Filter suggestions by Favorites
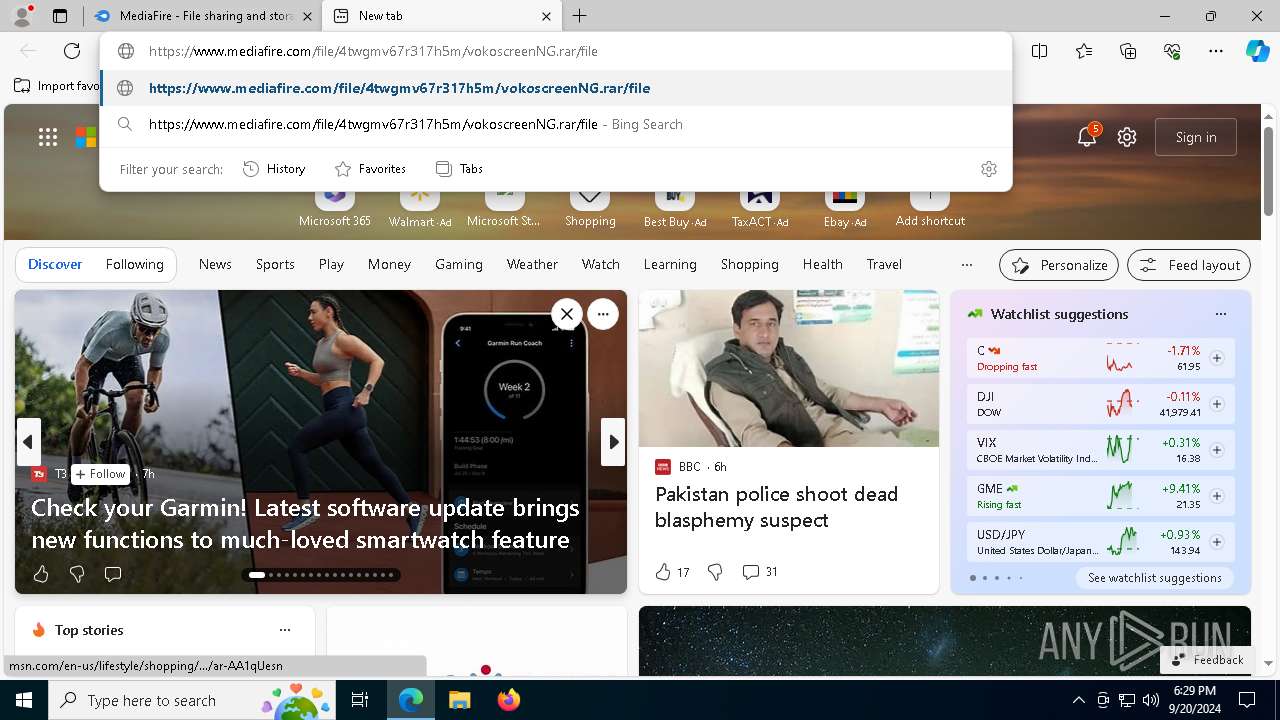The width and height of the screenshot is (1280, 720). pyautogui.click(x=370, y=169)
